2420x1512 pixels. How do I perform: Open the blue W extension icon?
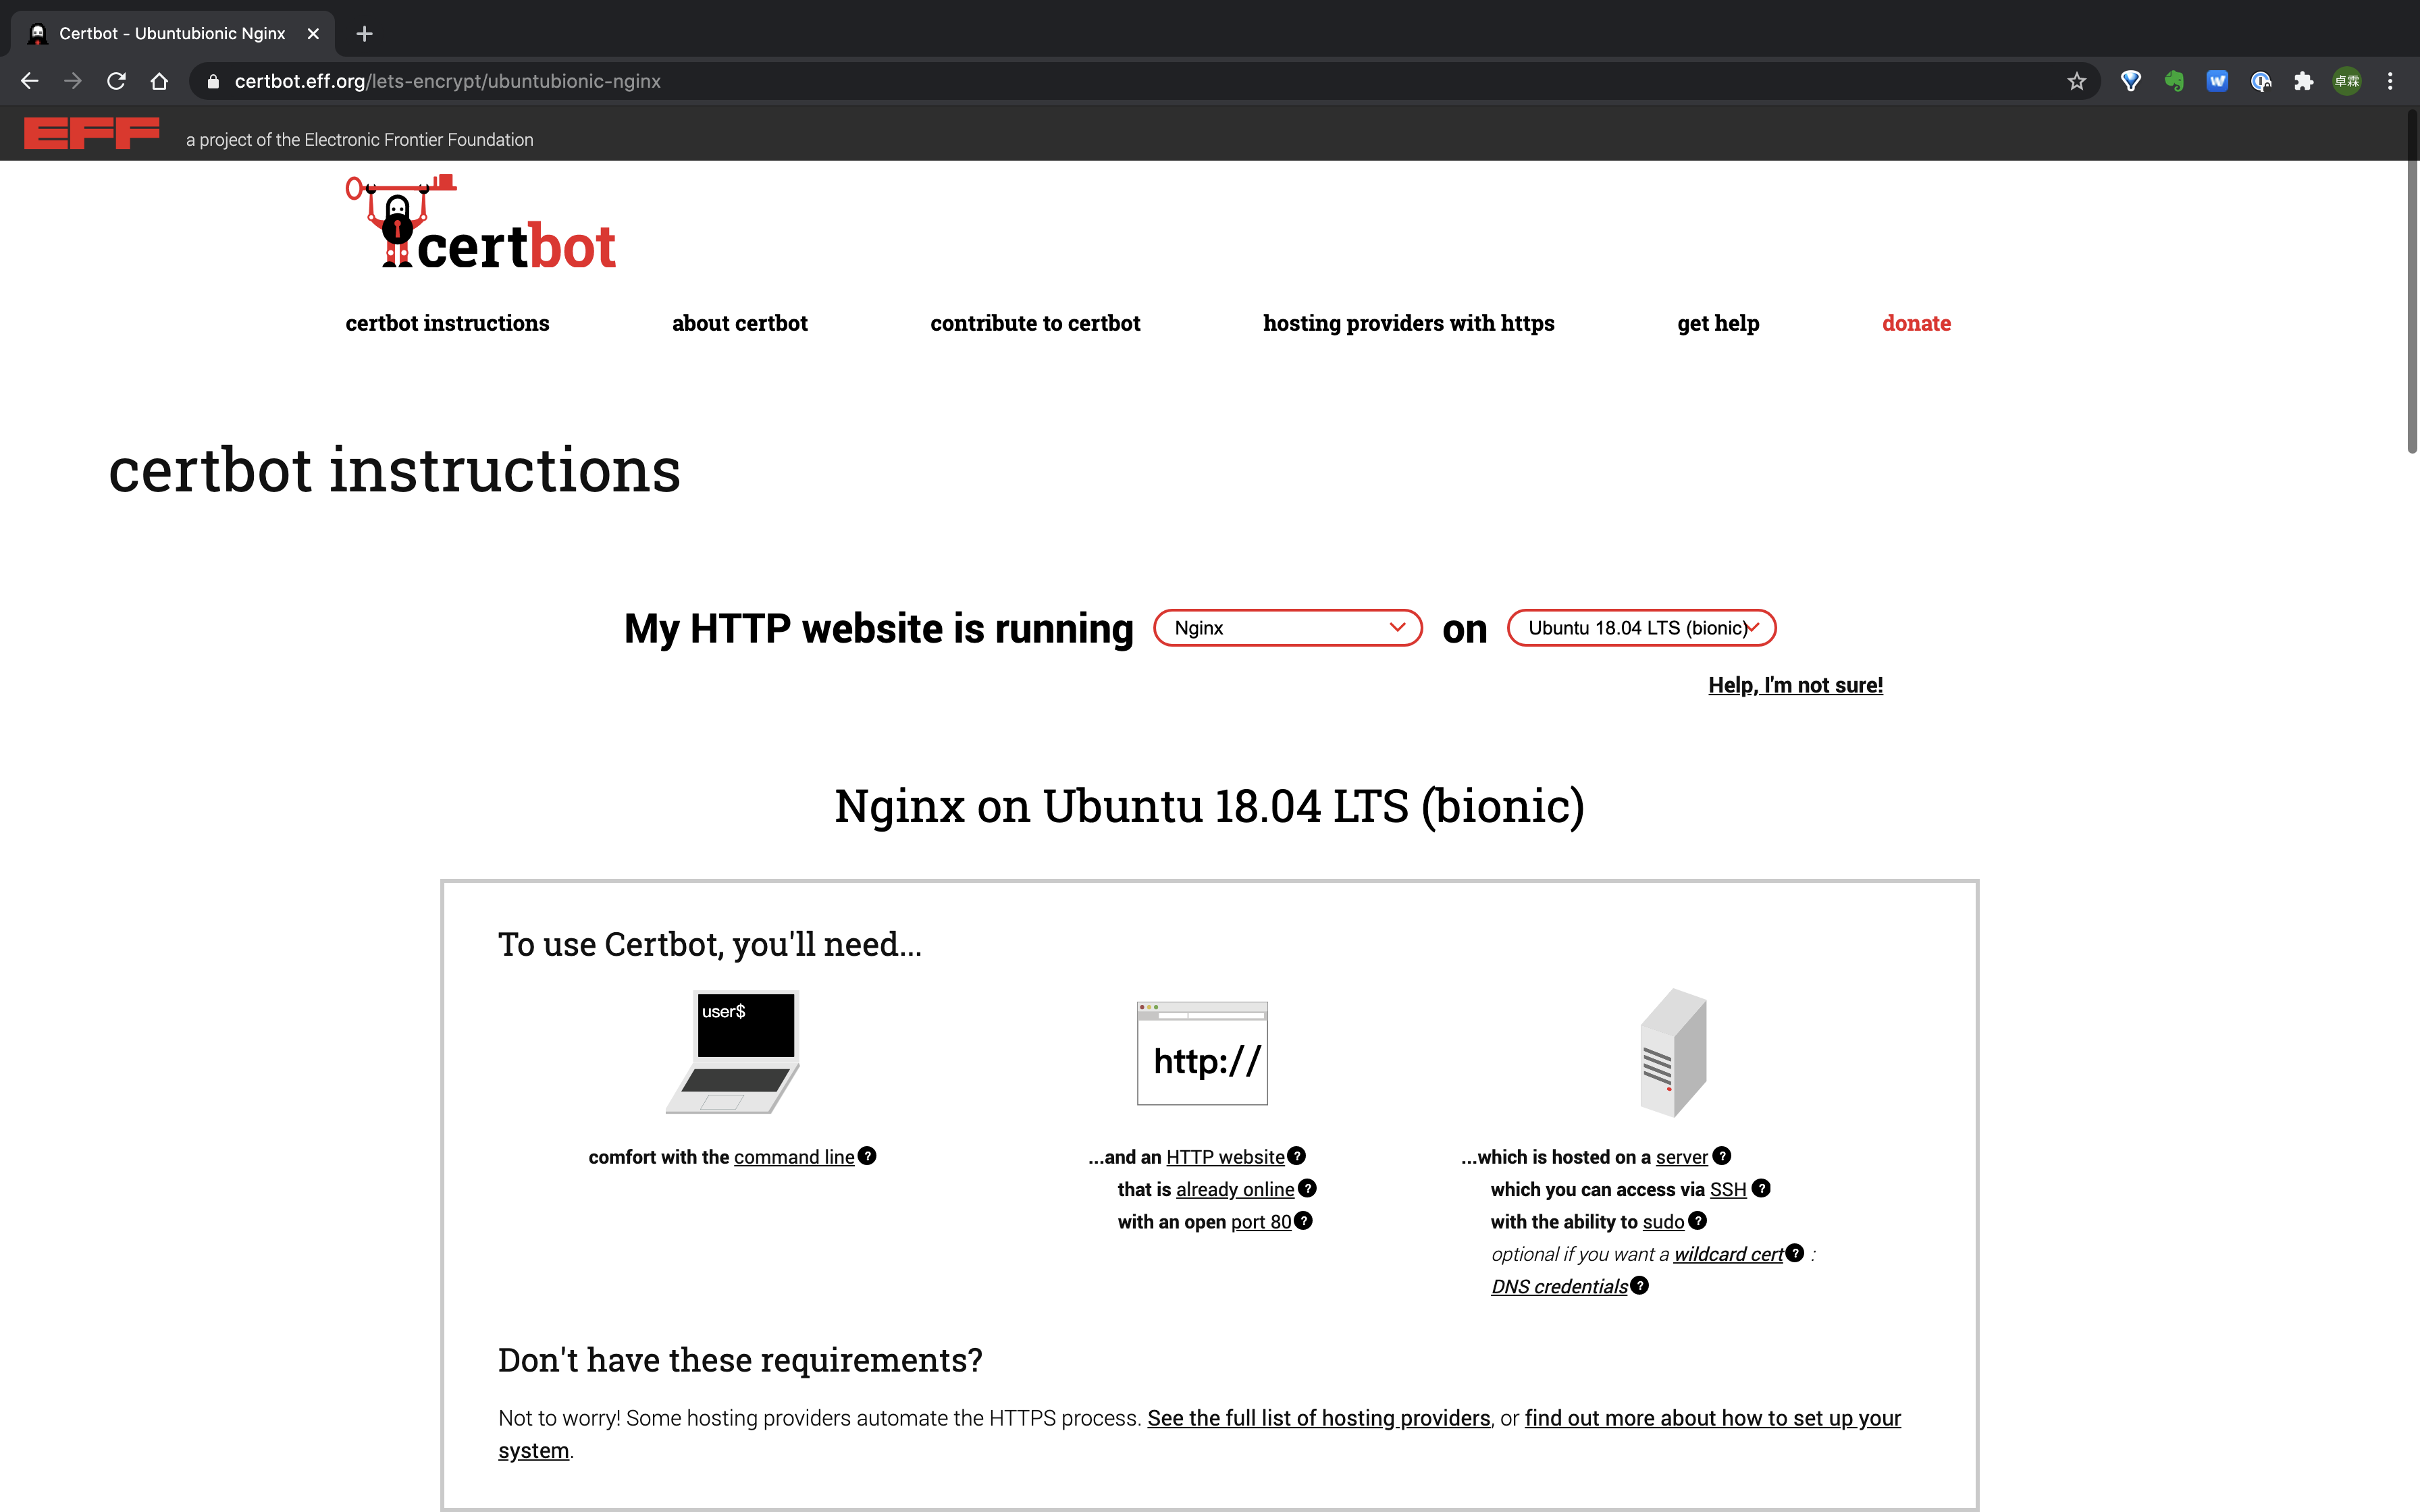click(2217, 81)
